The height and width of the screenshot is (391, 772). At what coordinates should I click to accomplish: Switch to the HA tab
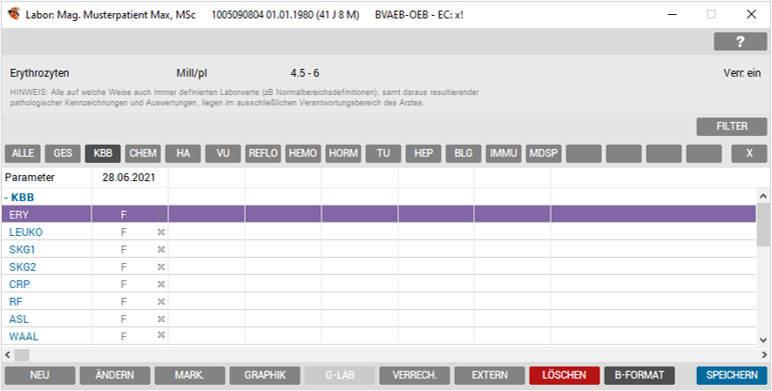[x=183, y=154]
